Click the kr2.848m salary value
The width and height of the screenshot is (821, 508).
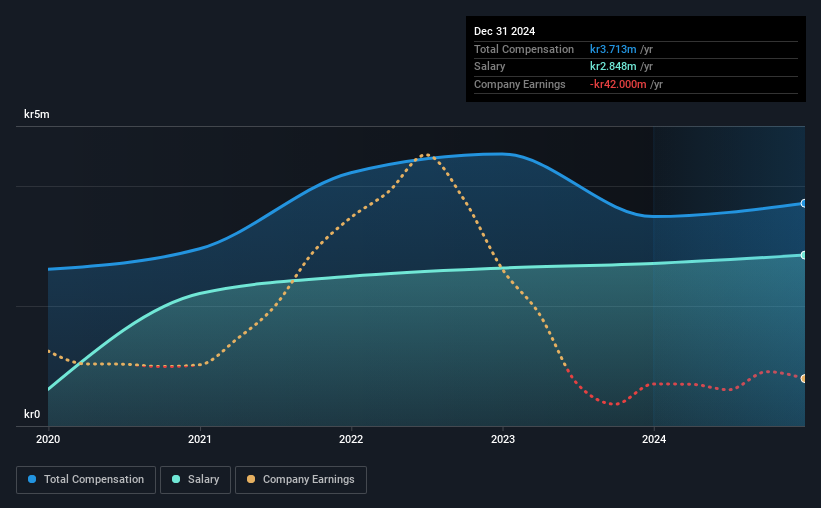(x=613, y=67)
